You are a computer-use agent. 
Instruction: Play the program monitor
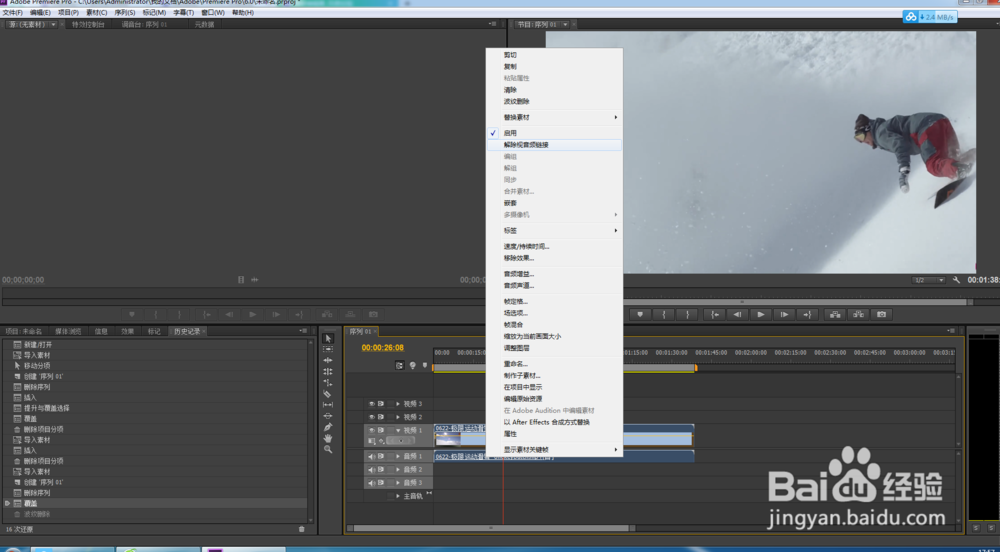pos(760,314)
